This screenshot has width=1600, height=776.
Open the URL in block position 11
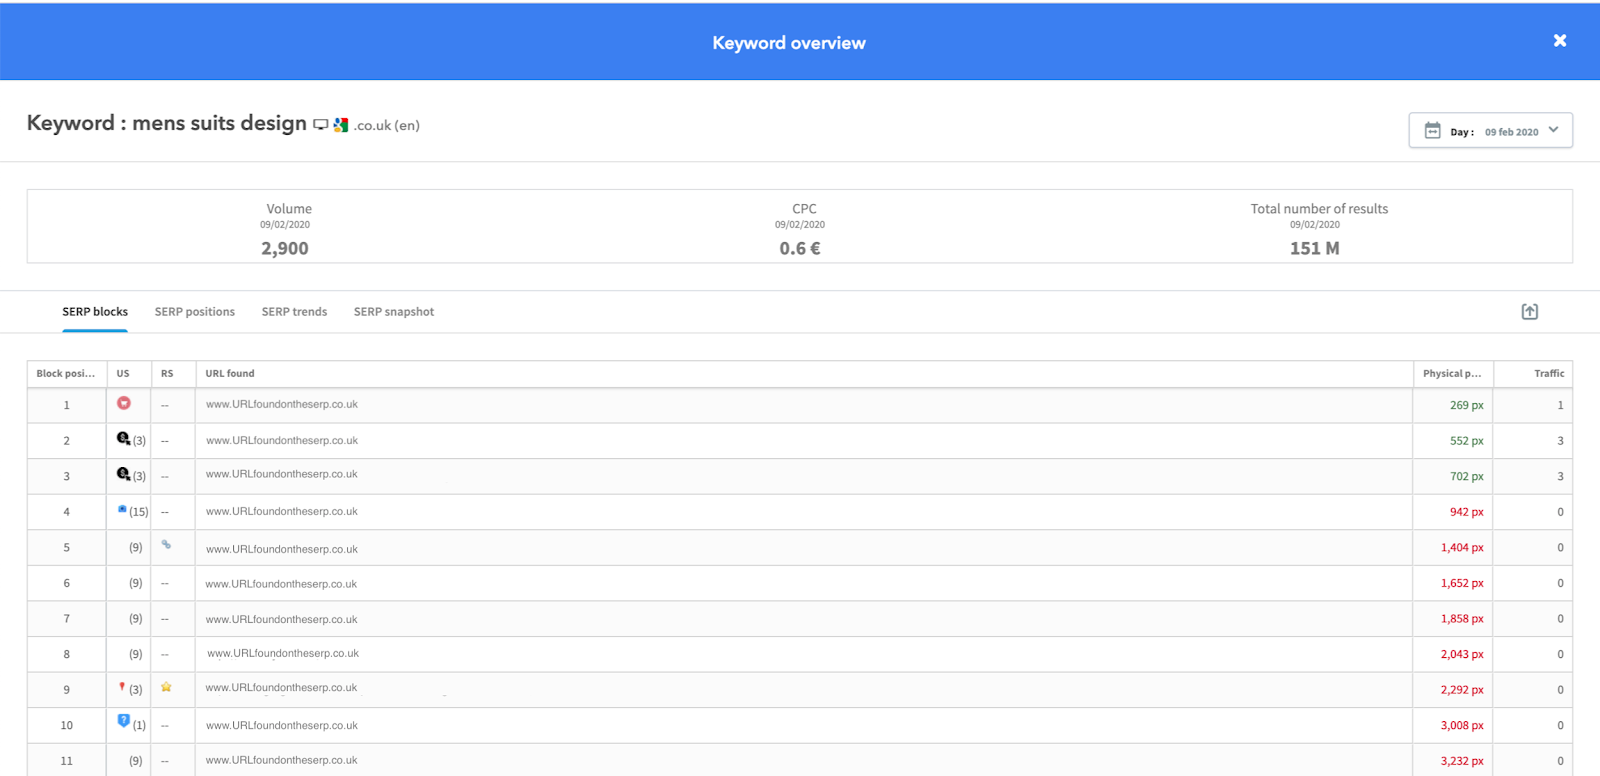tap(282, 761)
